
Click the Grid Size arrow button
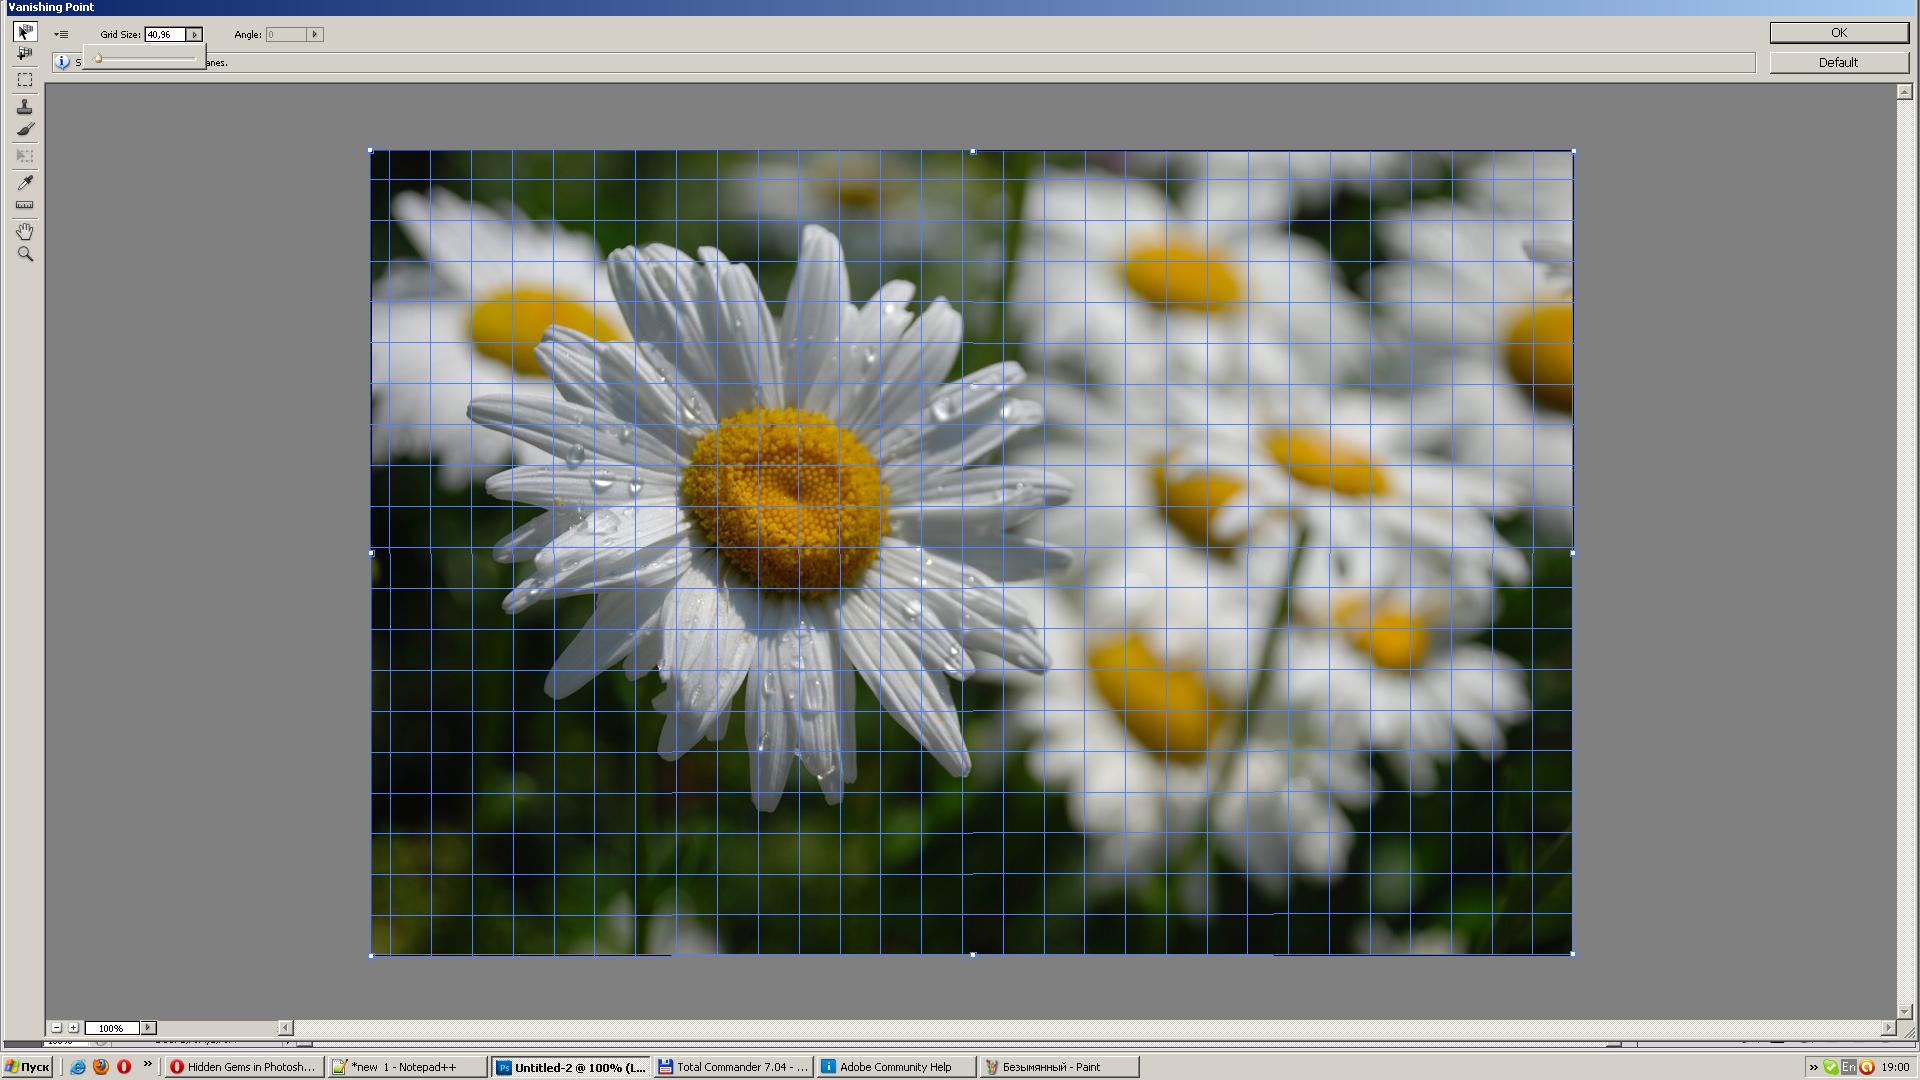(x=195, y=34)
